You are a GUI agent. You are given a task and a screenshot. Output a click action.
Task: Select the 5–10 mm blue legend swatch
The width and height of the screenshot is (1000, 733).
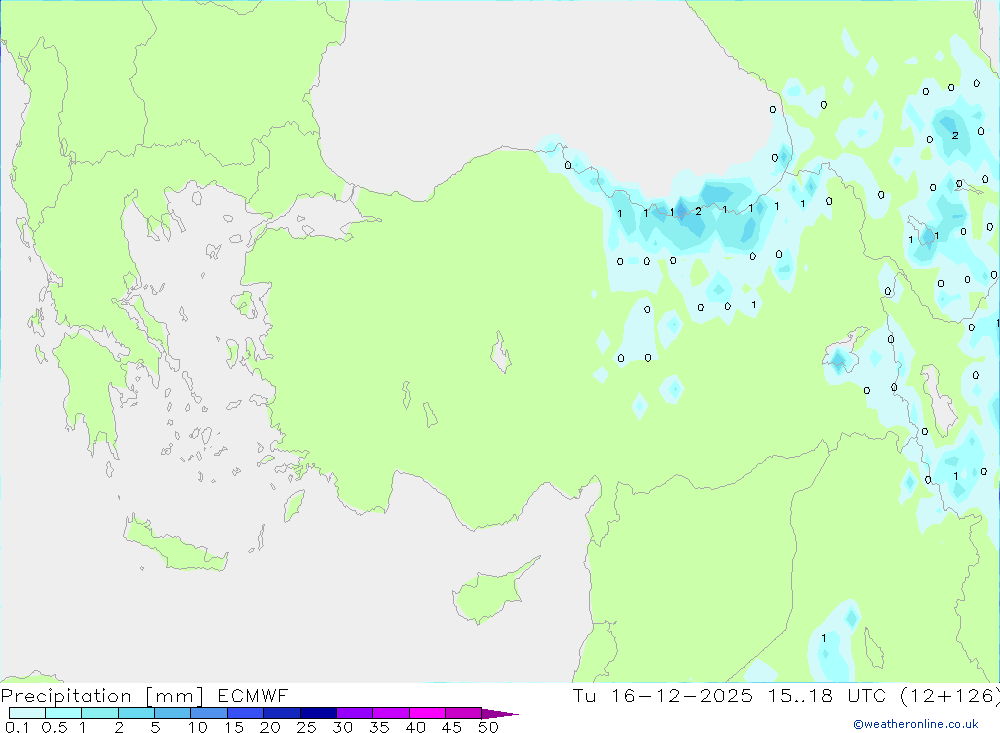click(173, 713)
